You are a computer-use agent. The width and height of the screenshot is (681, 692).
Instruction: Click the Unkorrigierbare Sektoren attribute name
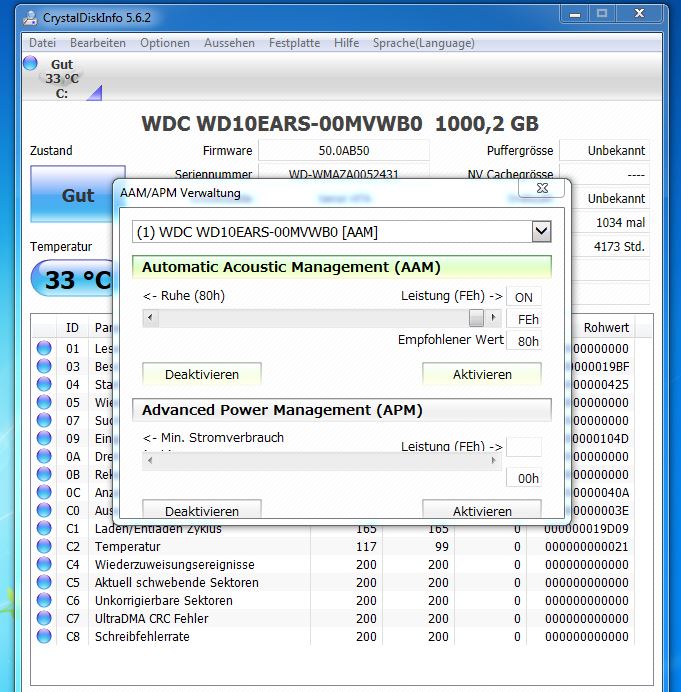click(164, 600)
